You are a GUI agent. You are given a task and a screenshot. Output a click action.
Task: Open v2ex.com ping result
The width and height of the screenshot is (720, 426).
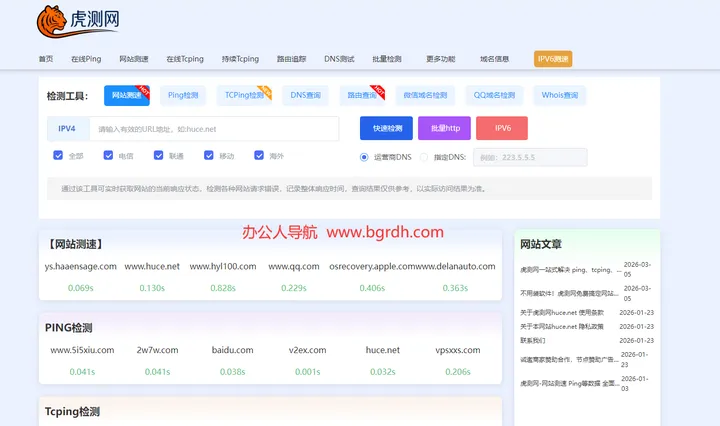[x=308, y=350]
